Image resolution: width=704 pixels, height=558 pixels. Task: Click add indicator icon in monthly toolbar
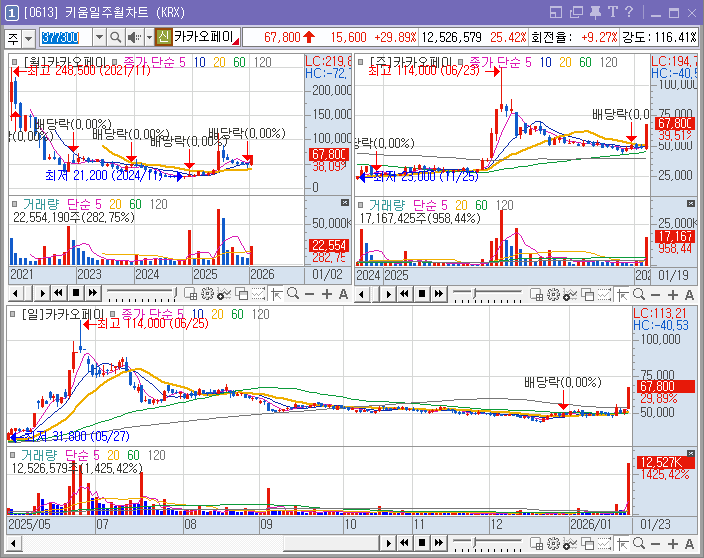(224, 294)
